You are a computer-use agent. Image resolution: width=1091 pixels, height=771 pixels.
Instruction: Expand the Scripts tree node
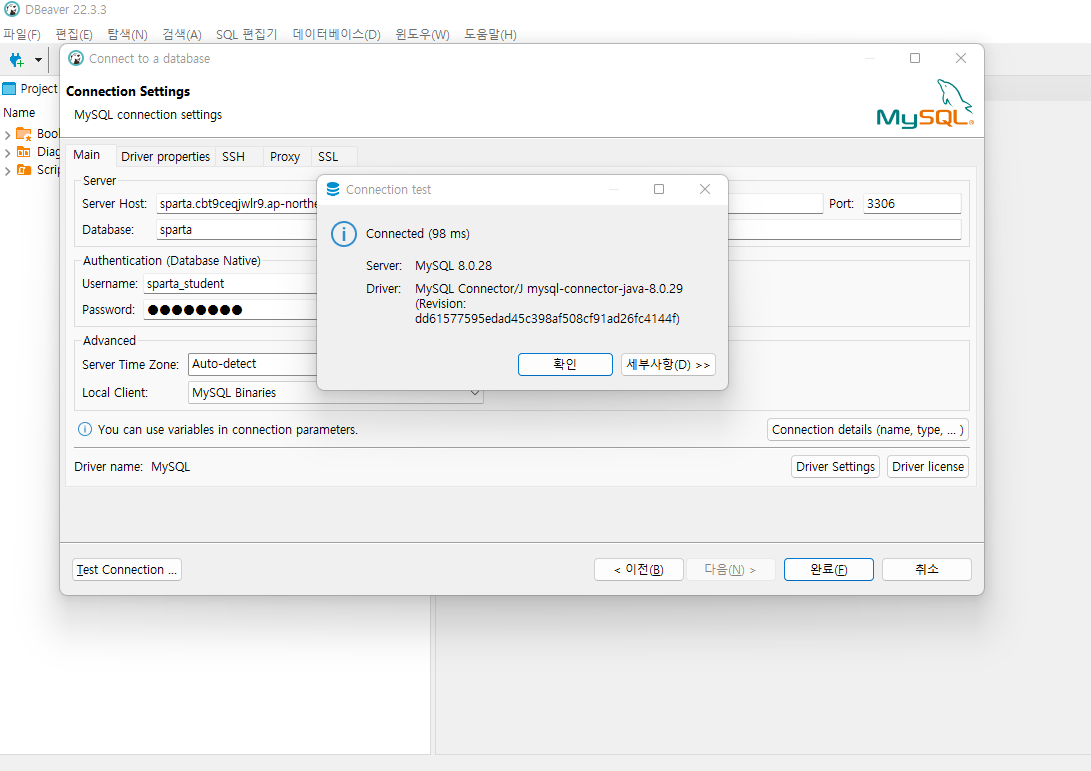7,170
